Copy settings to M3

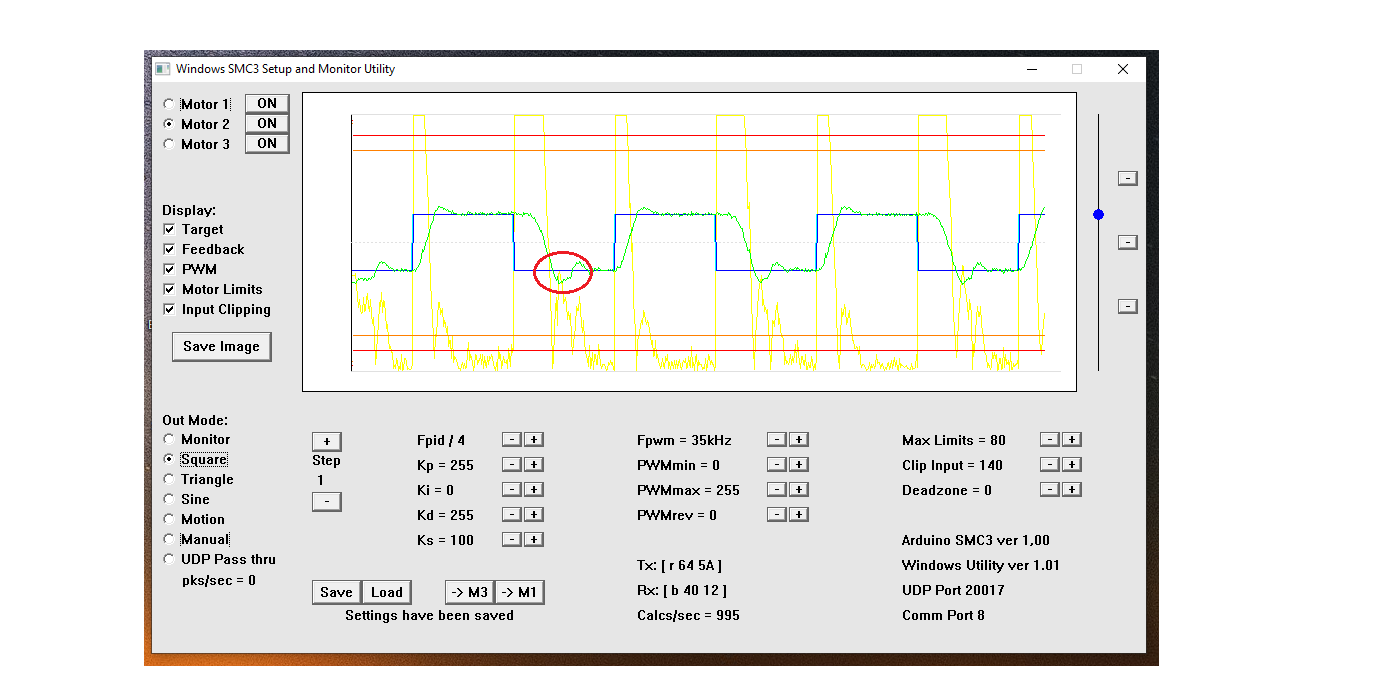tap(468, 592)
